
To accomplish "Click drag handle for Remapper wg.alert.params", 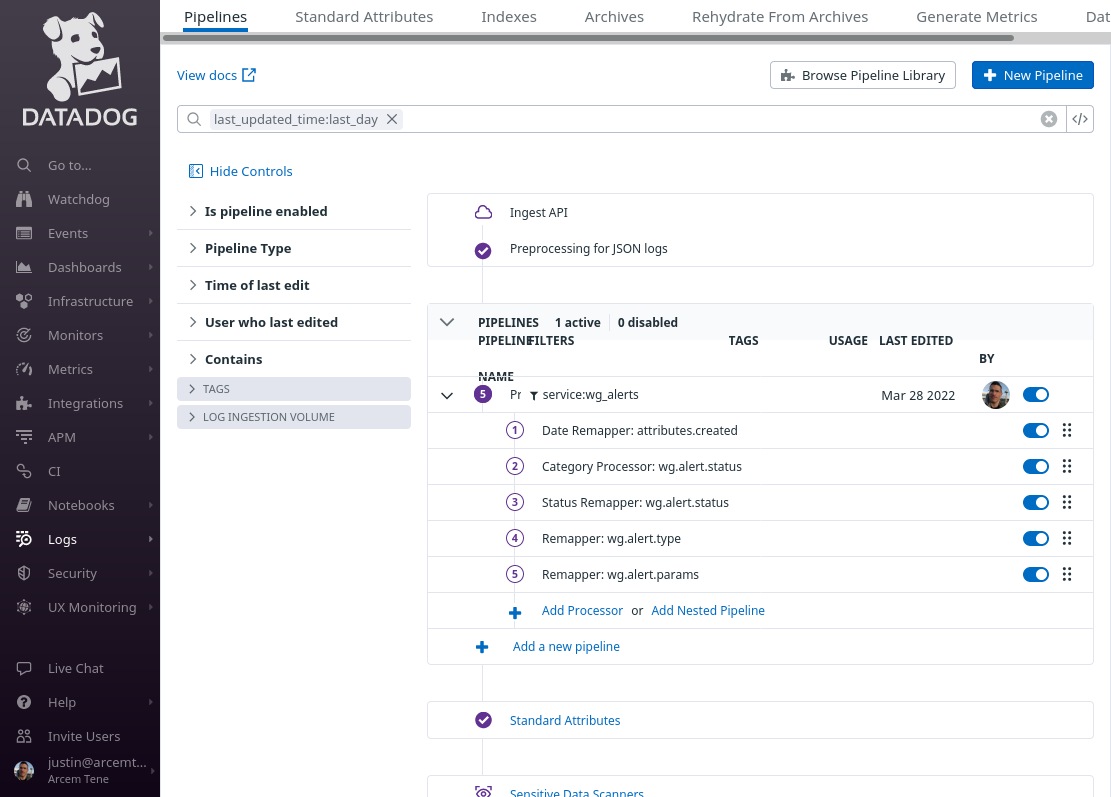I will pos(1067,575).
